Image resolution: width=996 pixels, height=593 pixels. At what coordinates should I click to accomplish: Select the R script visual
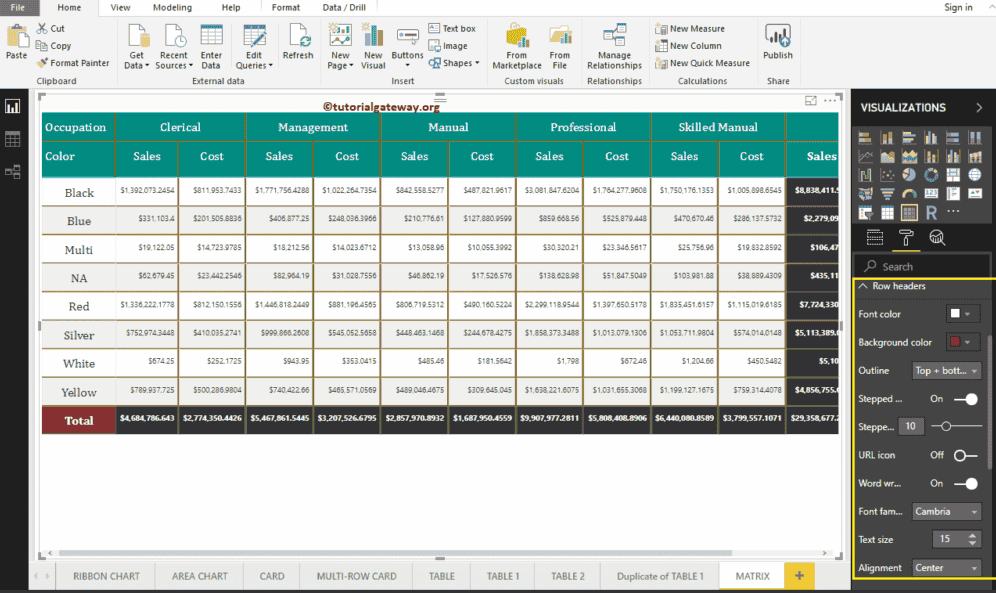(931, 212)
